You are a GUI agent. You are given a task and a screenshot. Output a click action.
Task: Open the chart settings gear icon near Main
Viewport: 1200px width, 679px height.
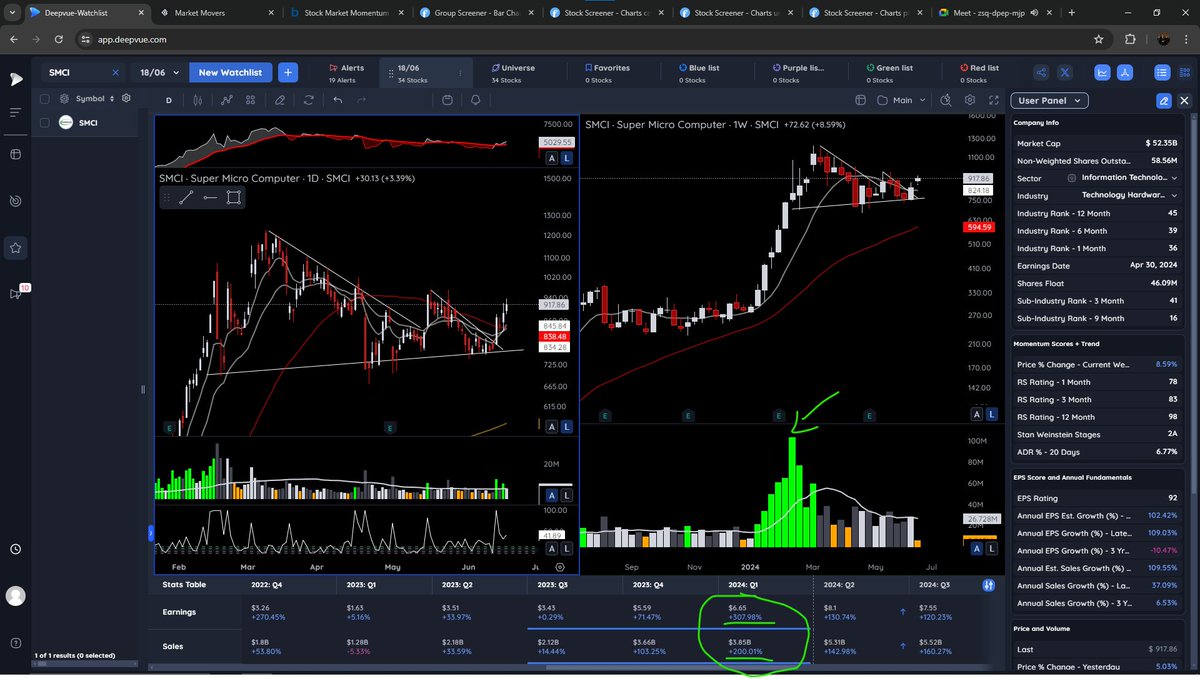(x=969, y=100)
